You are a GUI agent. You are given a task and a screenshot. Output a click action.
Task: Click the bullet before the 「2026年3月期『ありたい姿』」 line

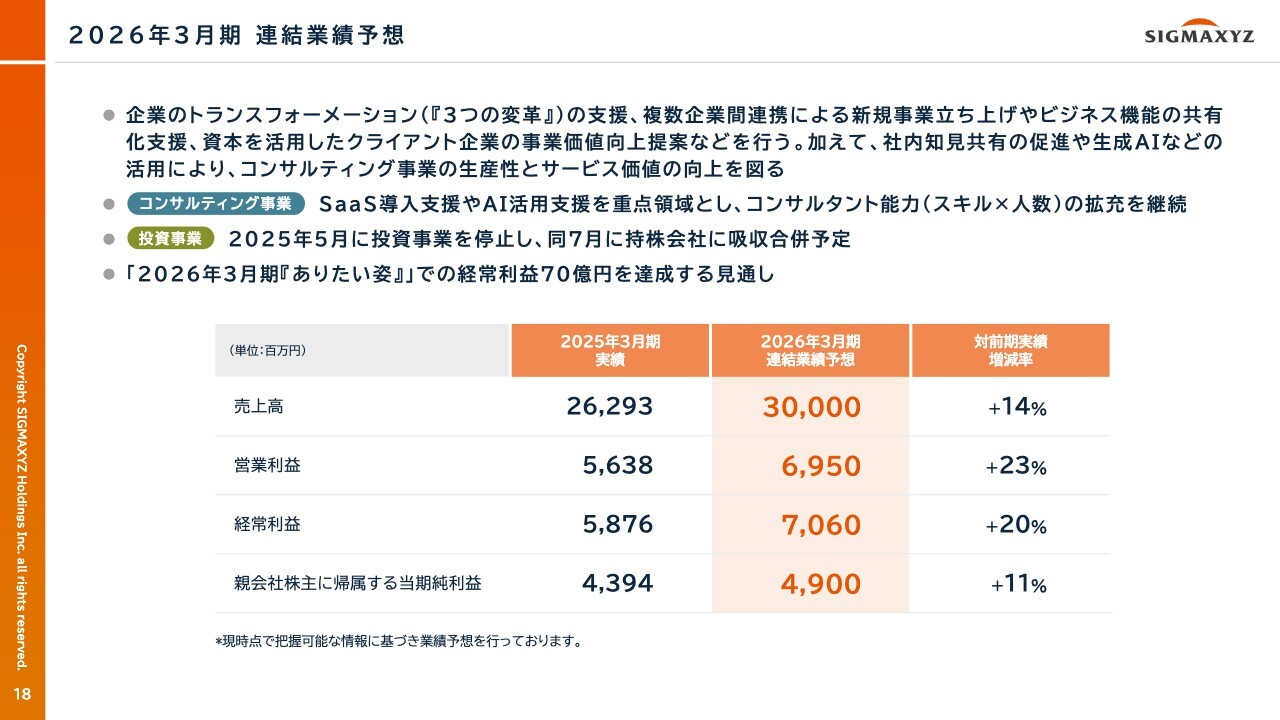tap(110, 274)
